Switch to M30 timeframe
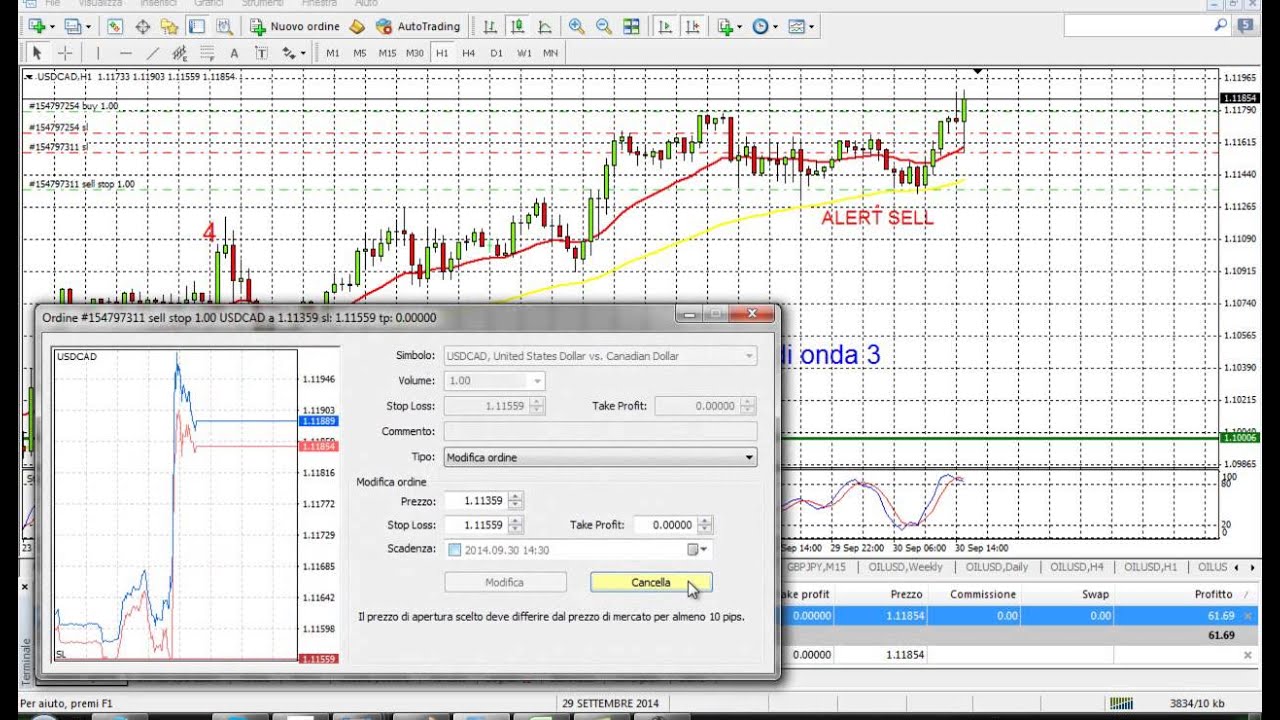 coord(415,53)
